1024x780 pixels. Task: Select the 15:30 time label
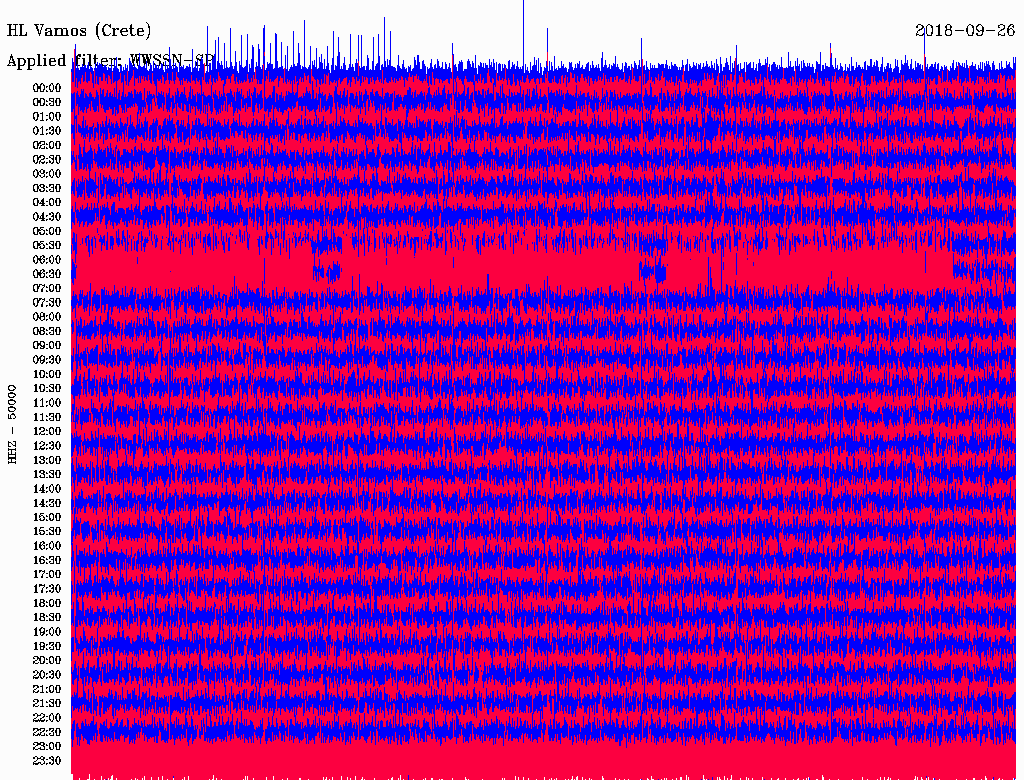[47, 531]
